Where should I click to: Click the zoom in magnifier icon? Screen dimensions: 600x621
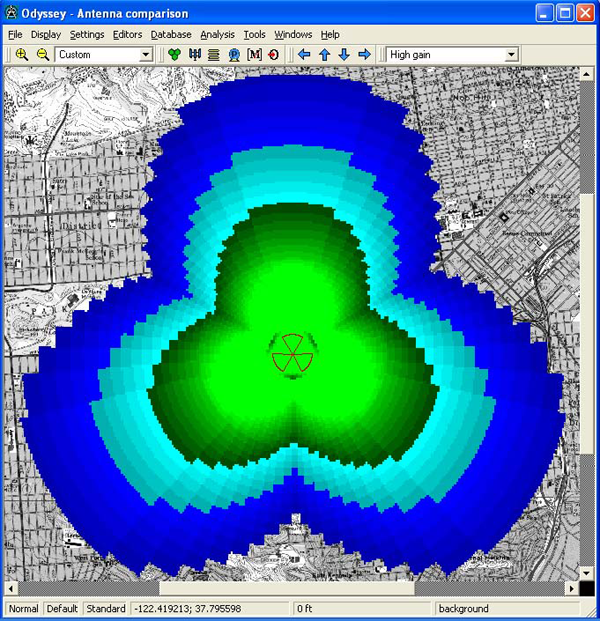click(x=21, y=55)
